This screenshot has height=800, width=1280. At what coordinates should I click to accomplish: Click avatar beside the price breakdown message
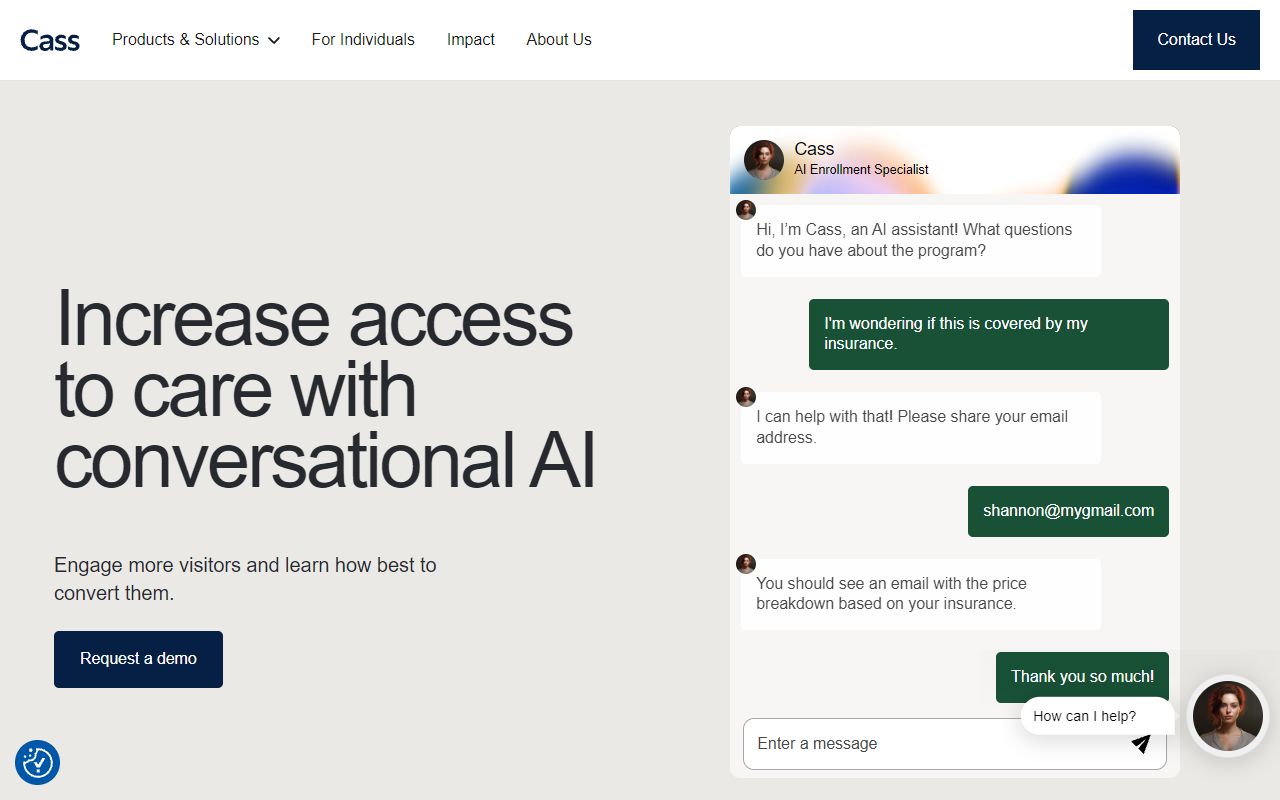(x=746, y=564)
